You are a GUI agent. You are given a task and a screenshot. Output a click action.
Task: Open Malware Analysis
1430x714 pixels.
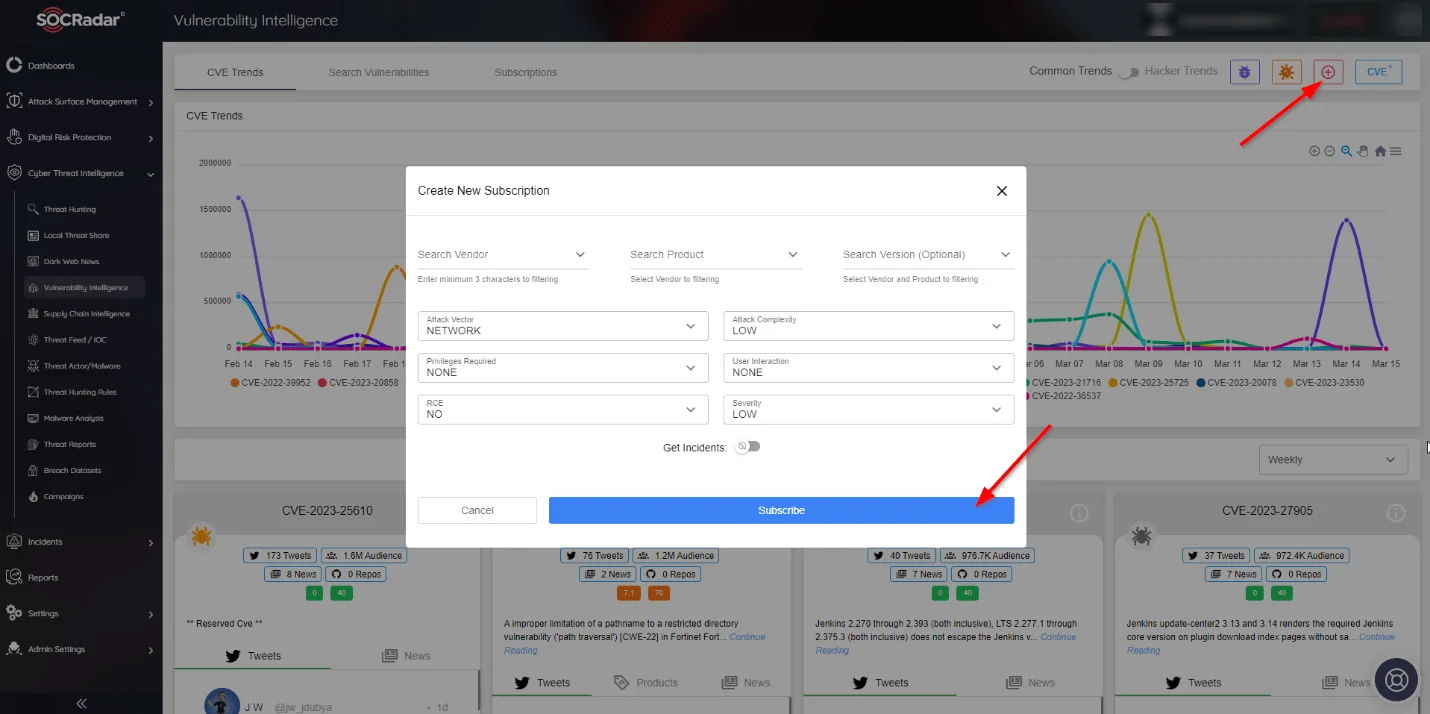coord(73,418)
